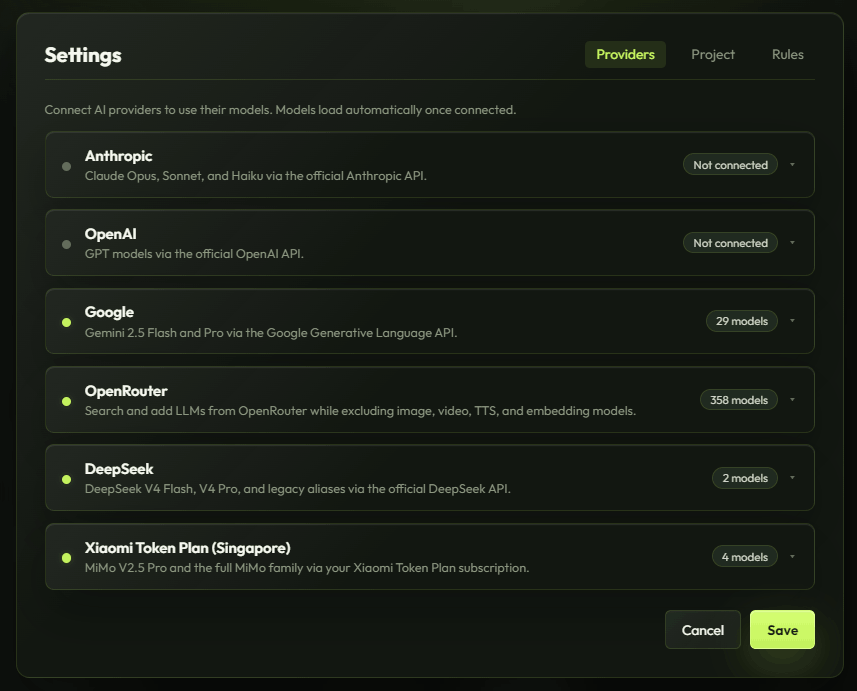Click OpenRouter's 358 models badge
The width and height of the screenshot is (857, 691).
(x=739, y=400)
